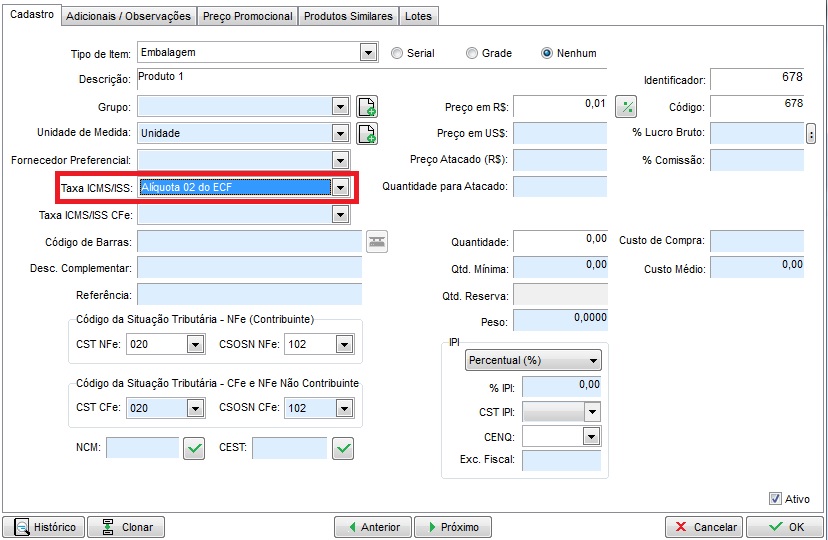Screen dimensions: 828x540
Task: Open the Taxa ICMS/ISS dropdown list
Action: tap(341, 187)
